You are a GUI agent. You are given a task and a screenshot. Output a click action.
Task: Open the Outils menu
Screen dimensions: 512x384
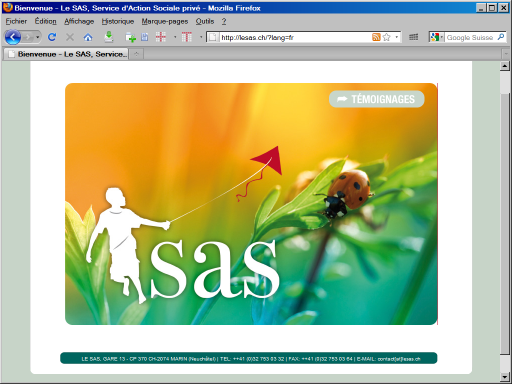pos(205,21)
